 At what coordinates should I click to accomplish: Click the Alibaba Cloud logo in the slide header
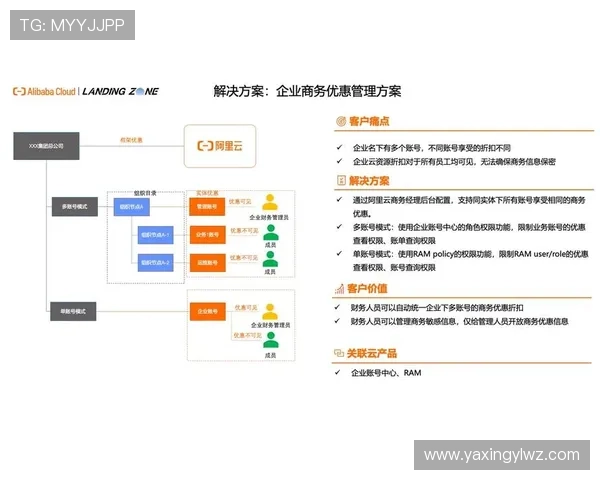point(44,91)
